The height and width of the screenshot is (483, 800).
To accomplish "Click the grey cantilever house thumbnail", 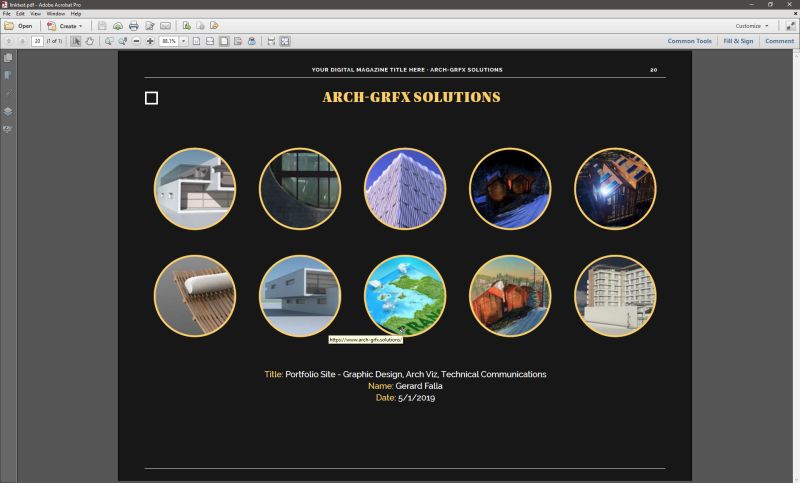I will point(300,296).
